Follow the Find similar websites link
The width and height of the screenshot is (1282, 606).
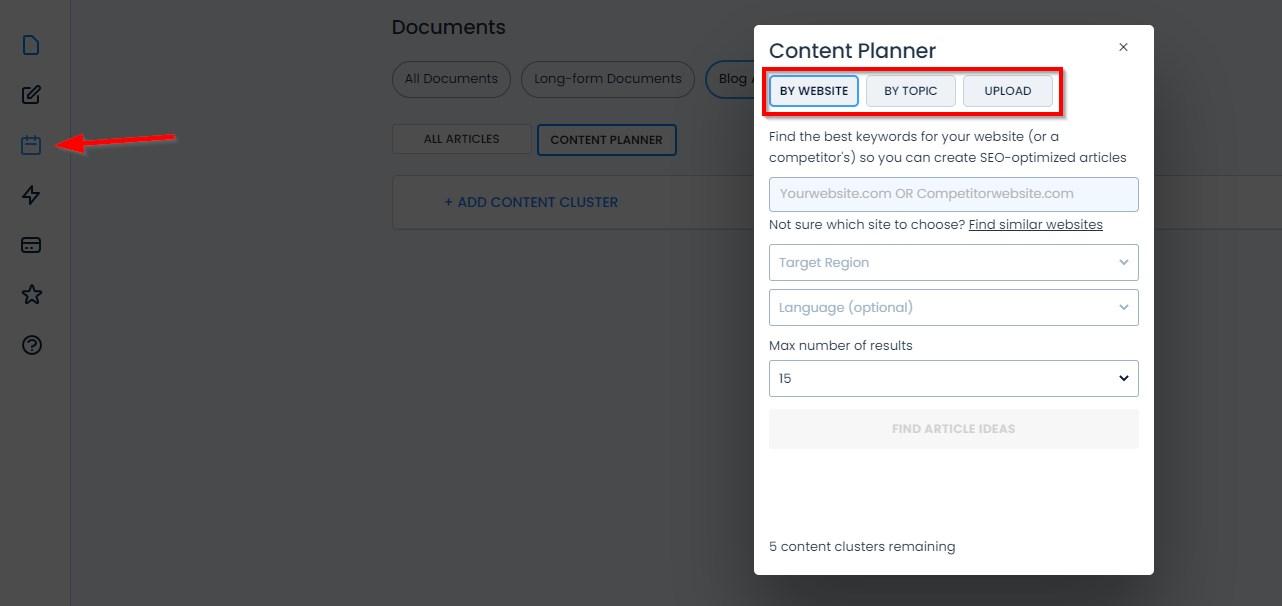[x=1035, y=225]
